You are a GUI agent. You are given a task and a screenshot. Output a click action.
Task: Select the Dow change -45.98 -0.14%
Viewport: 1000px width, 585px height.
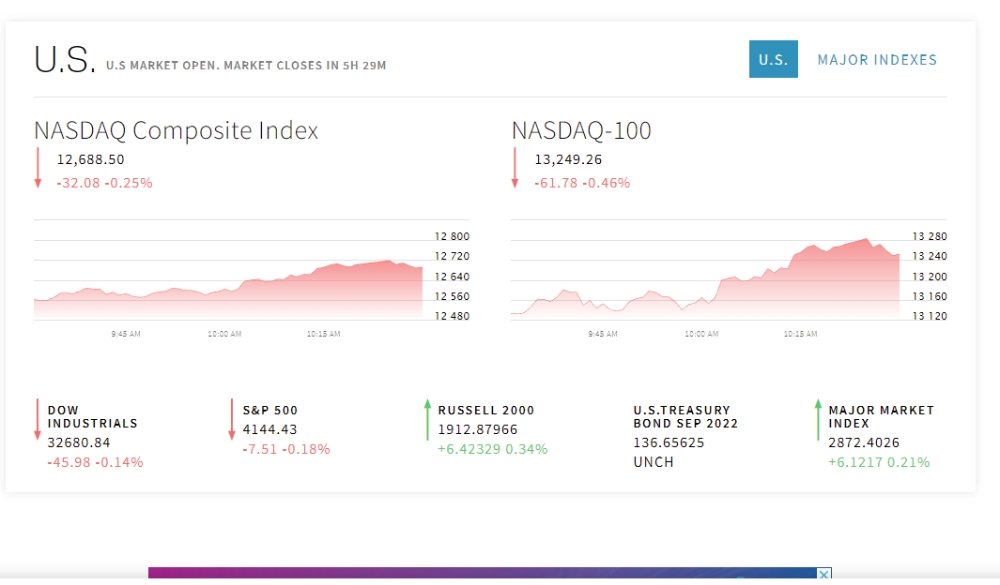click(96, 463)
